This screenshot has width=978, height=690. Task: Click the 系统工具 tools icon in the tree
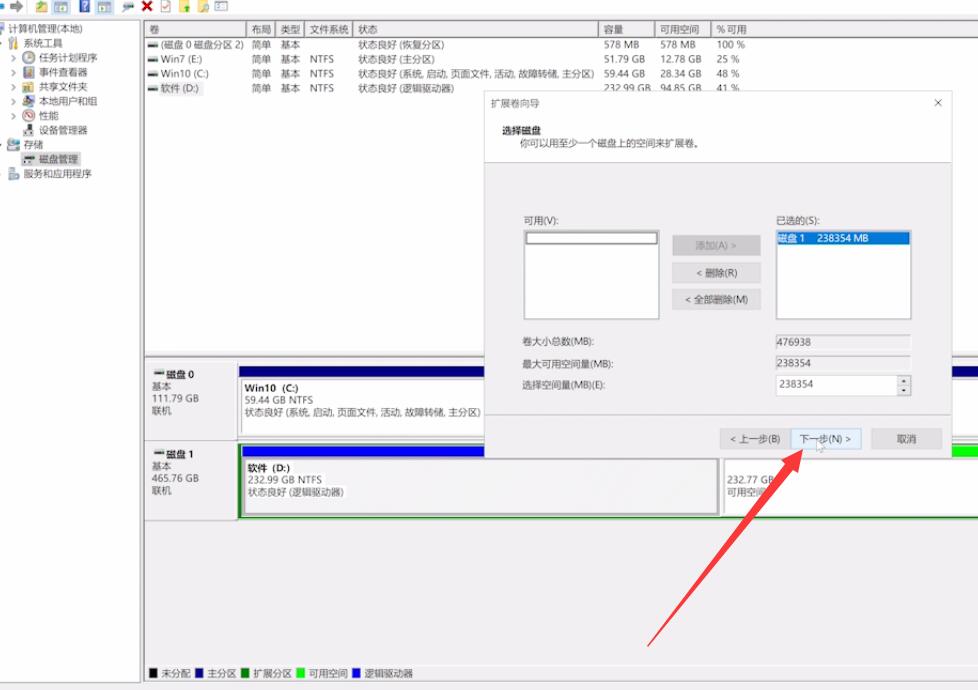13,43
